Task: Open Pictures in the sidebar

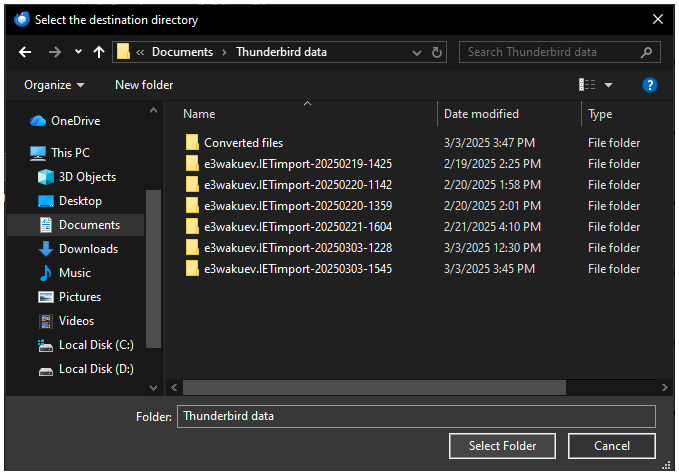Action: pyautogui.click(x=69, y=297)
